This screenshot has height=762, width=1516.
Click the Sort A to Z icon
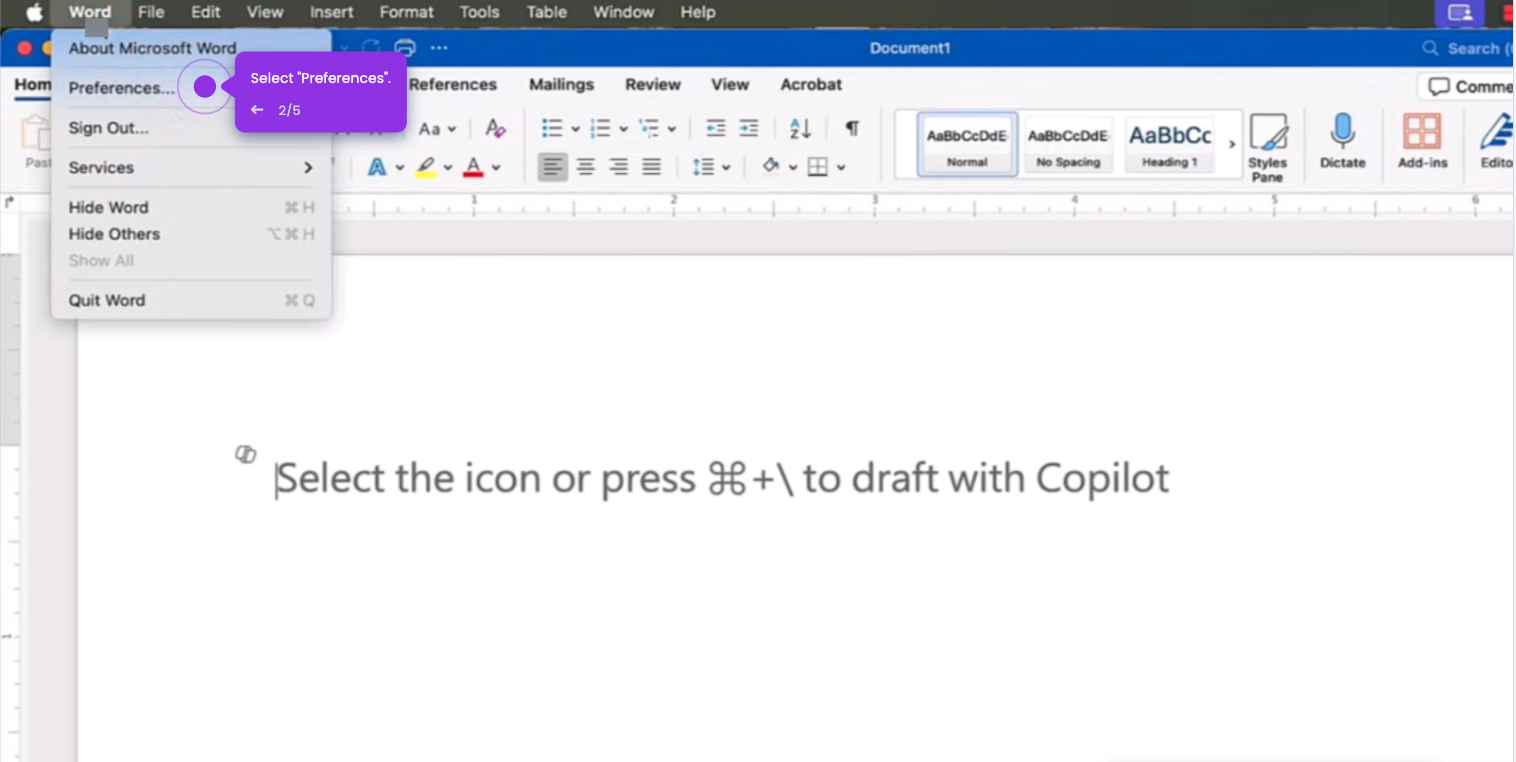click(x=800, y=128)
